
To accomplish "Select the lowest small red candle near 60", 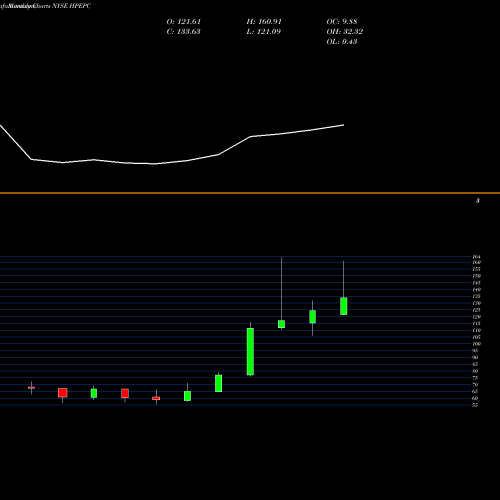I will pos(156,398).
